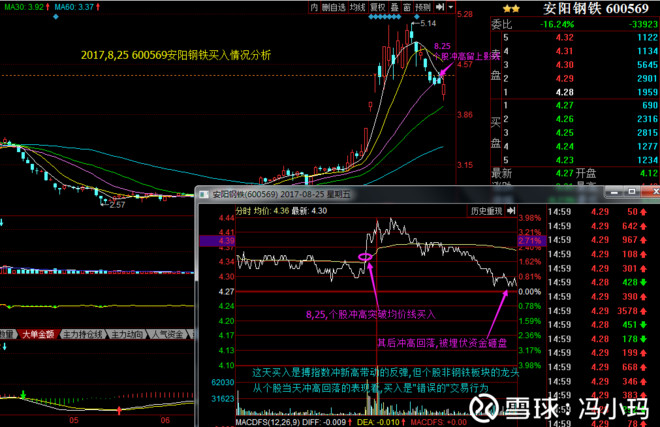Click the cyan diamond marker above MA30 label
This screenshot has height=427, width=660.
tap(56, 17)
